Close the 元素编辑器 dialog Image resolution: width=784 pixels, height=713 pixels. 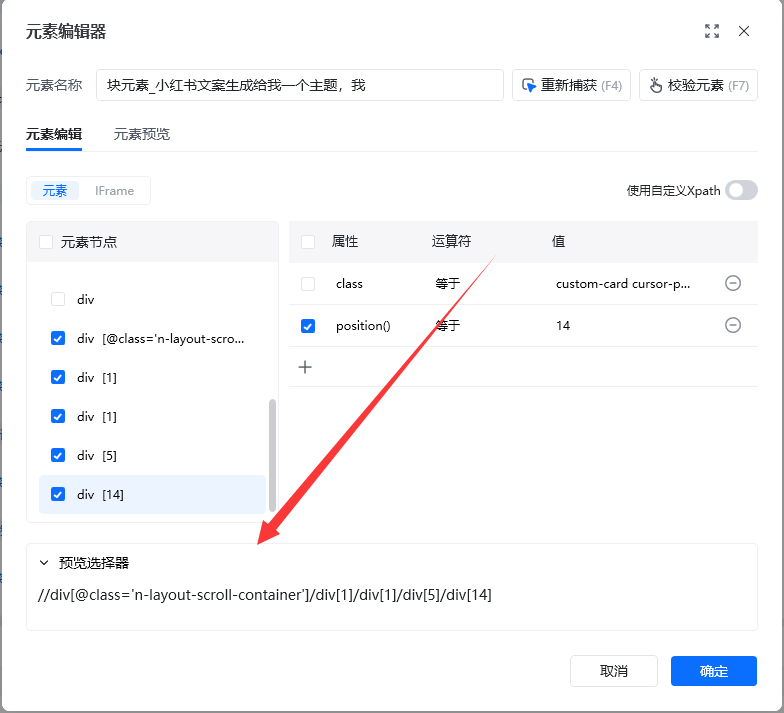point(744,31)
